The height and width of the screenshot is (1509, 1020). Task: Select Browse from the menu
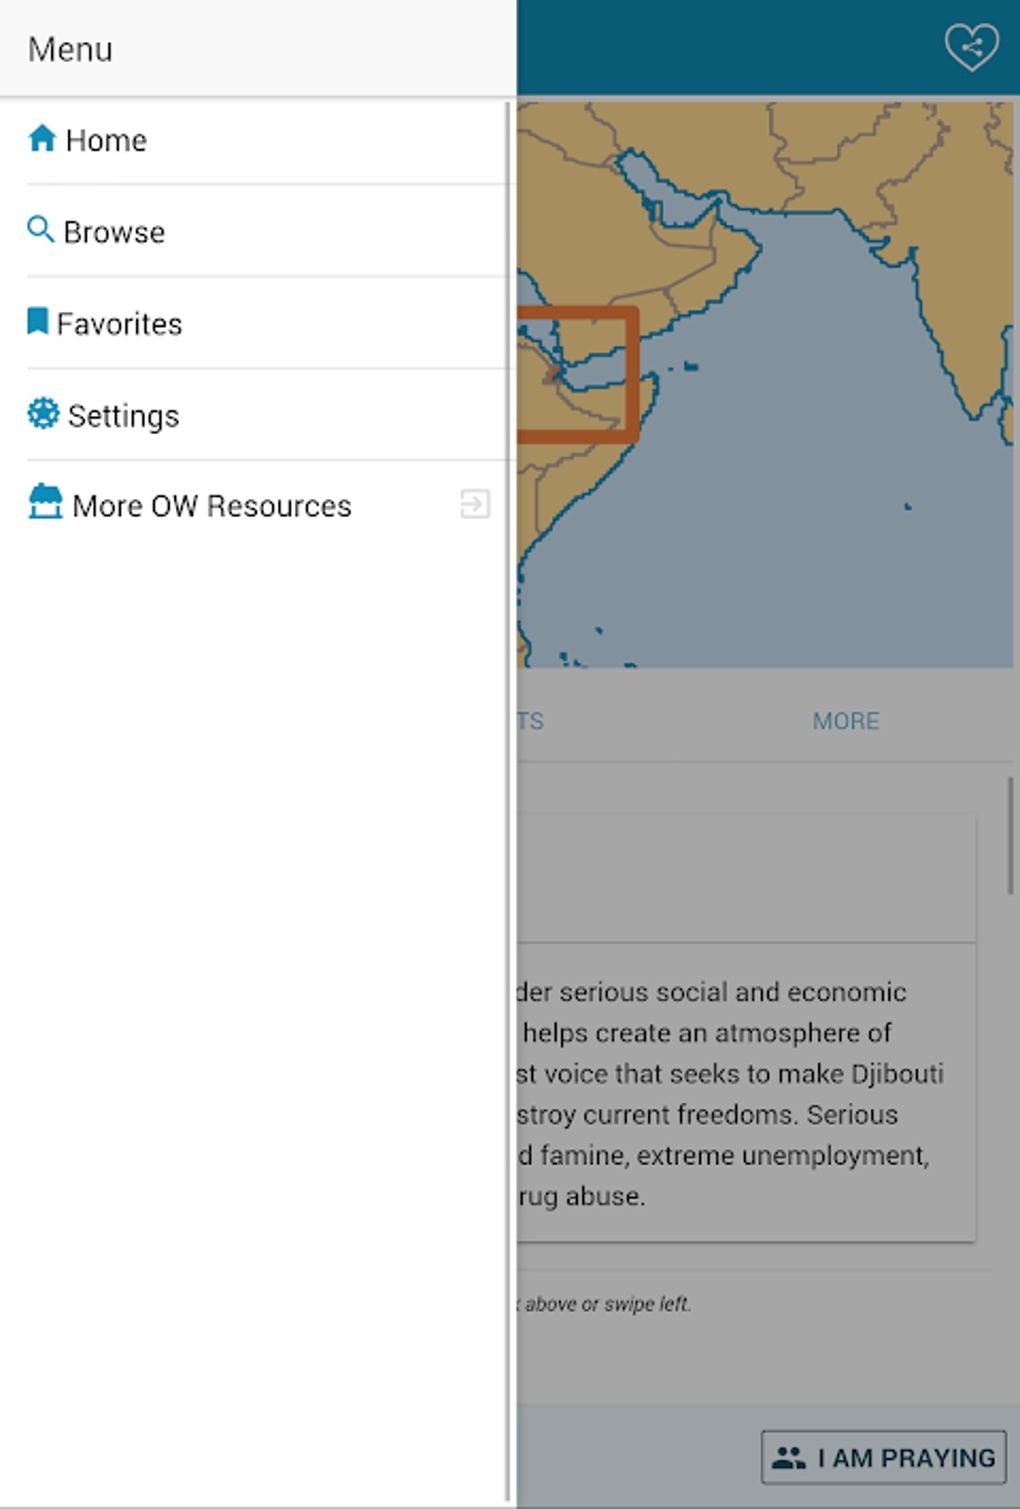[x=114, y=232]
